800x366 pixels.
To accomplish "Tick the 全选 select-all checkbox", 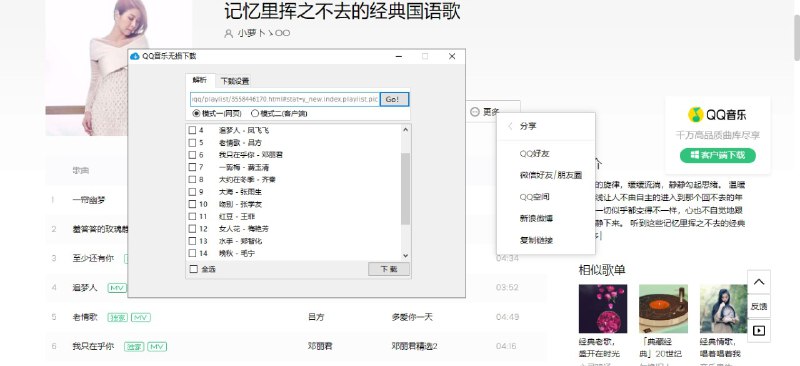I will pos(193,269).
